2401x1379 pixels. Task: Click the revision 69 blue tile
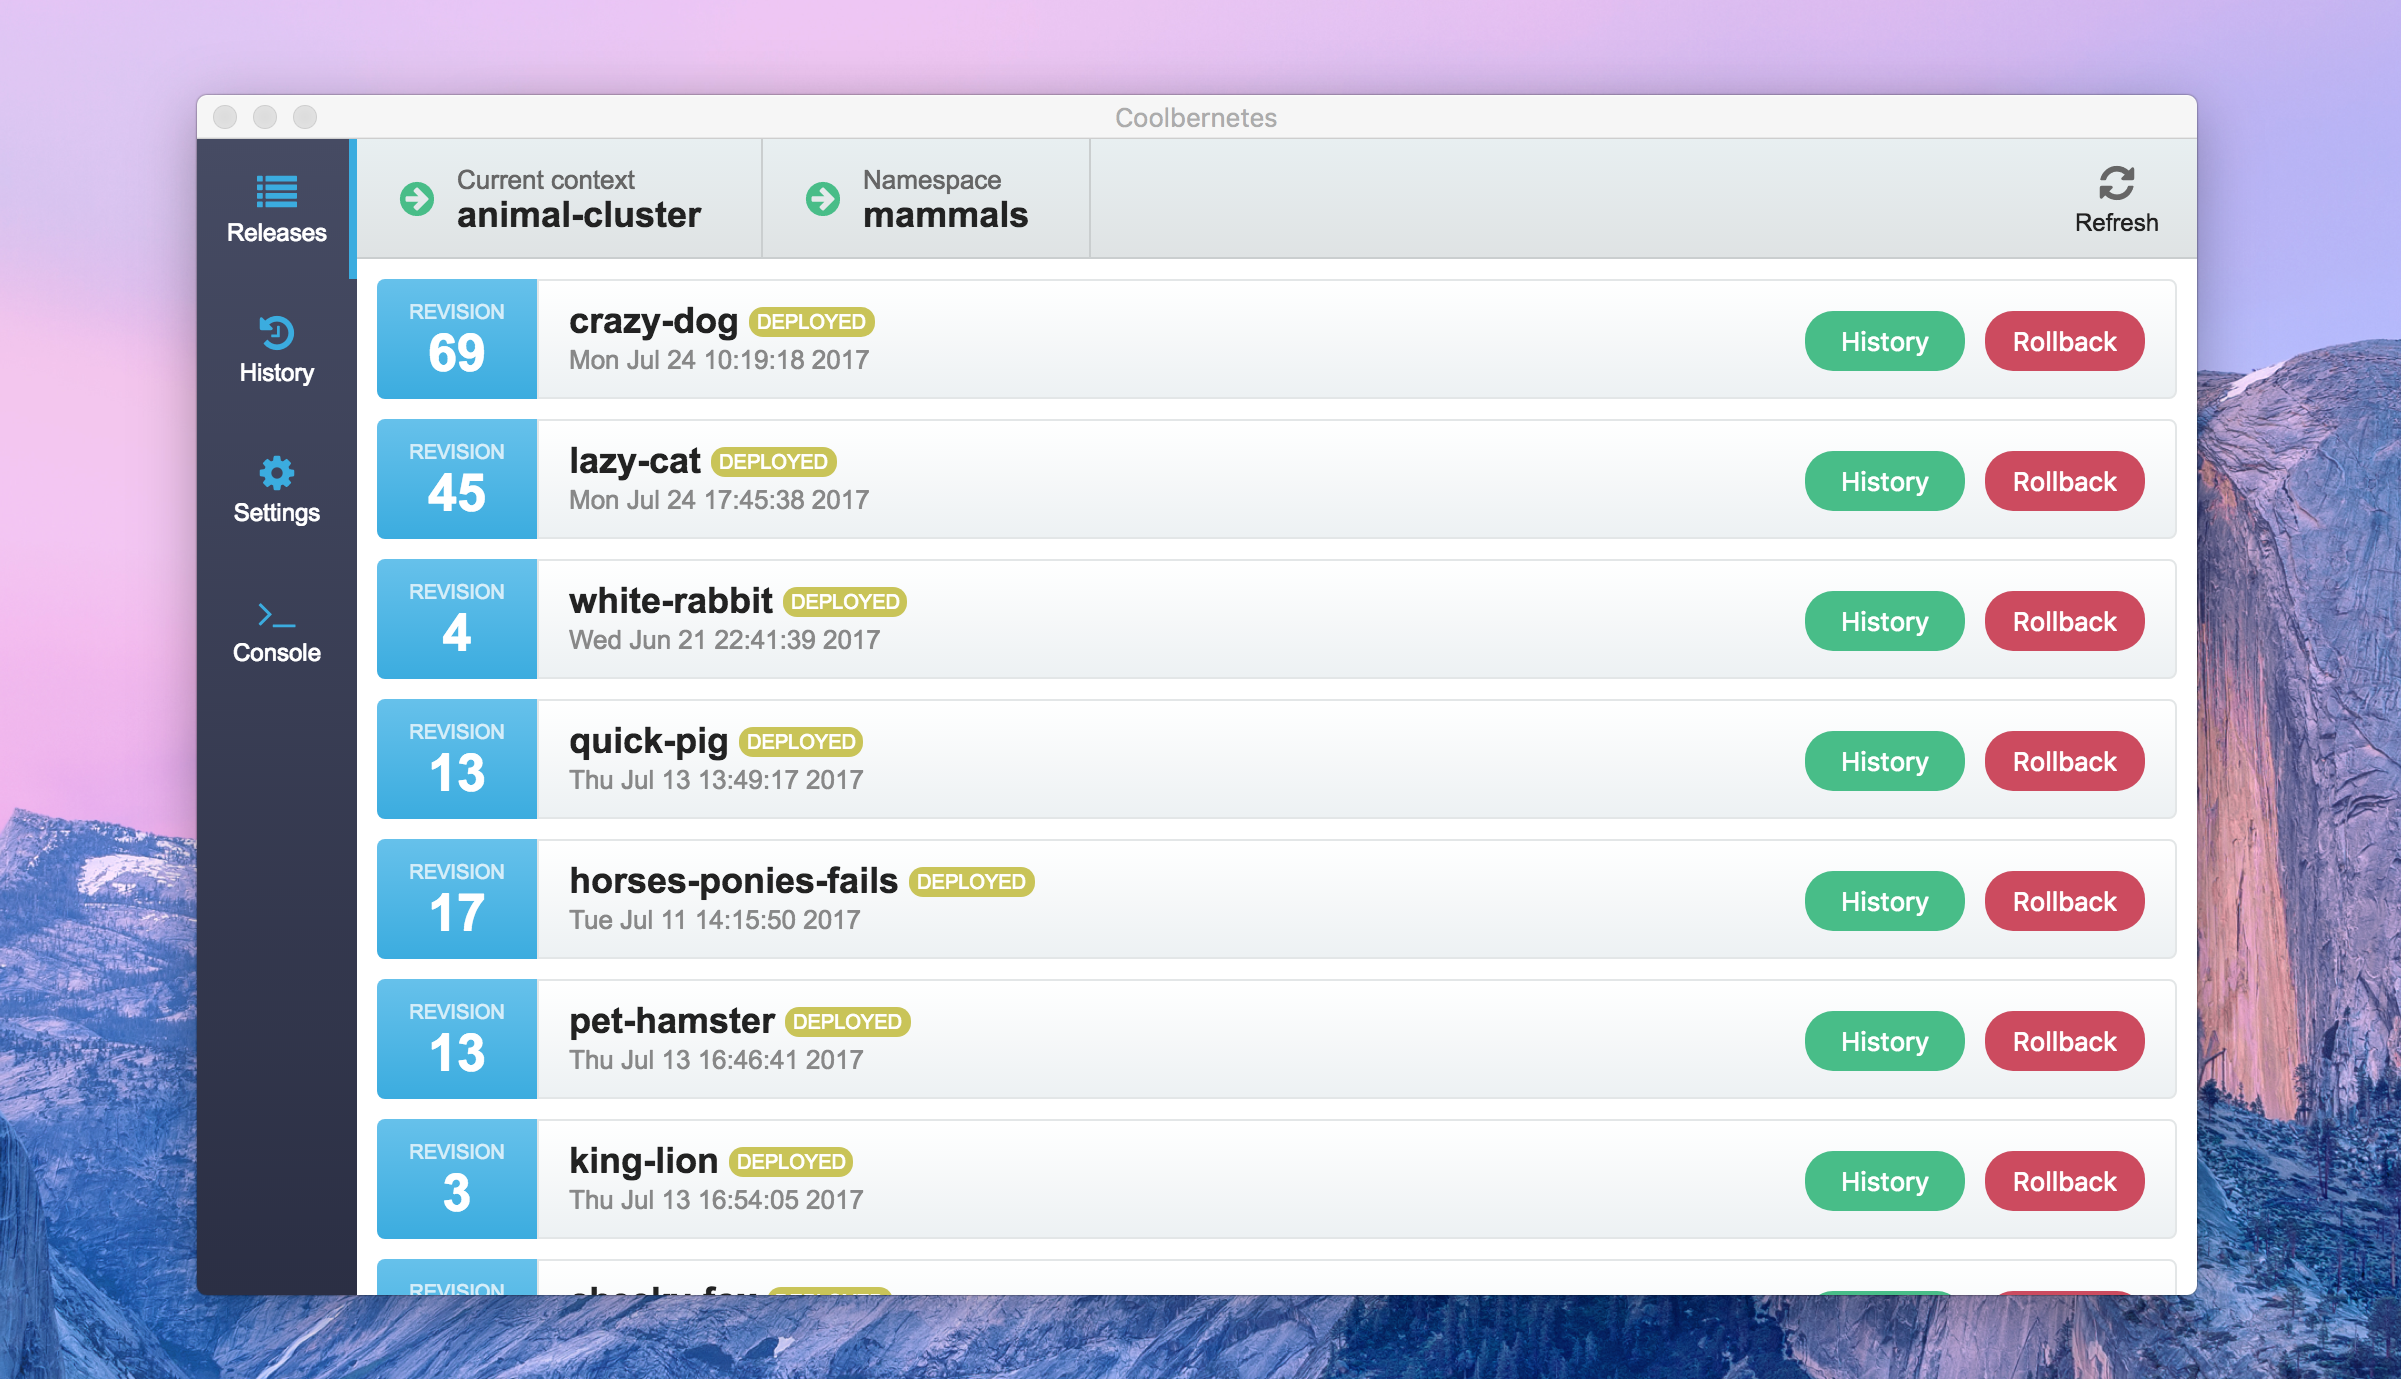[457, 340]
